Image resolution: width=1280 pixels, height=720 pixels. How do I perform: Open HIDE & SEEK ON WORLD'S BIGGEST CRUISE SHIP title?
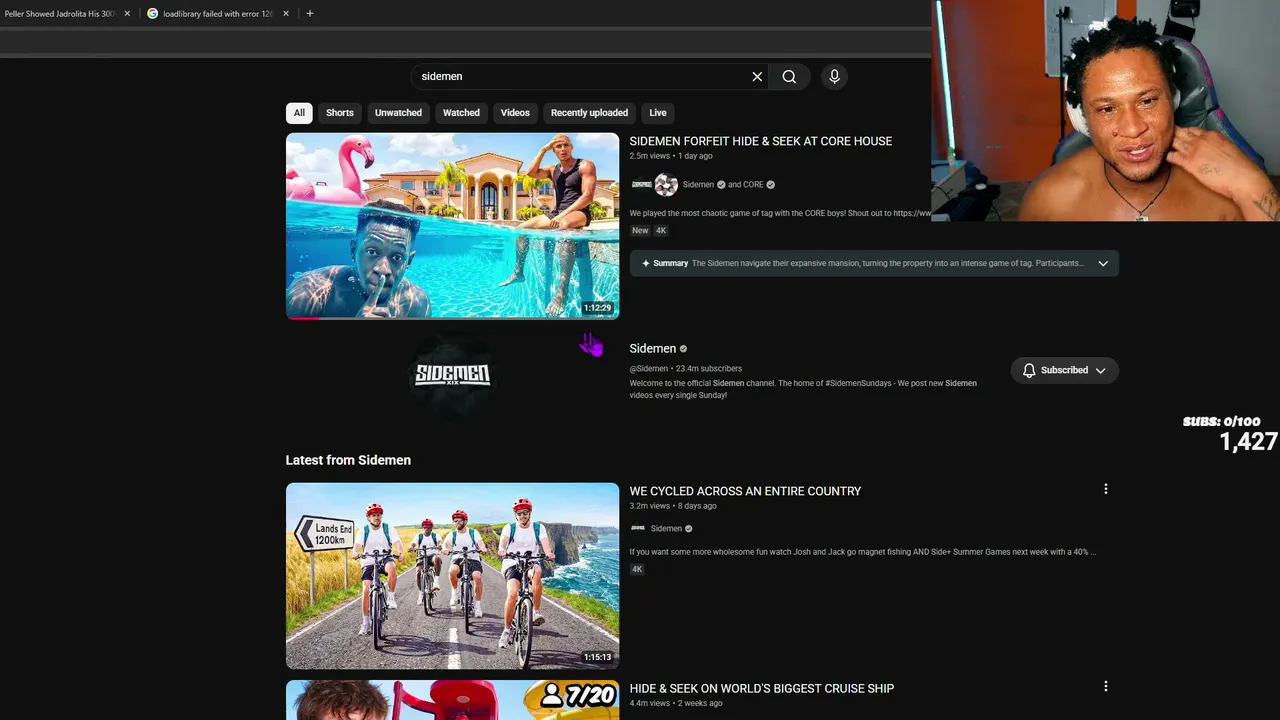tap(762, 688)
